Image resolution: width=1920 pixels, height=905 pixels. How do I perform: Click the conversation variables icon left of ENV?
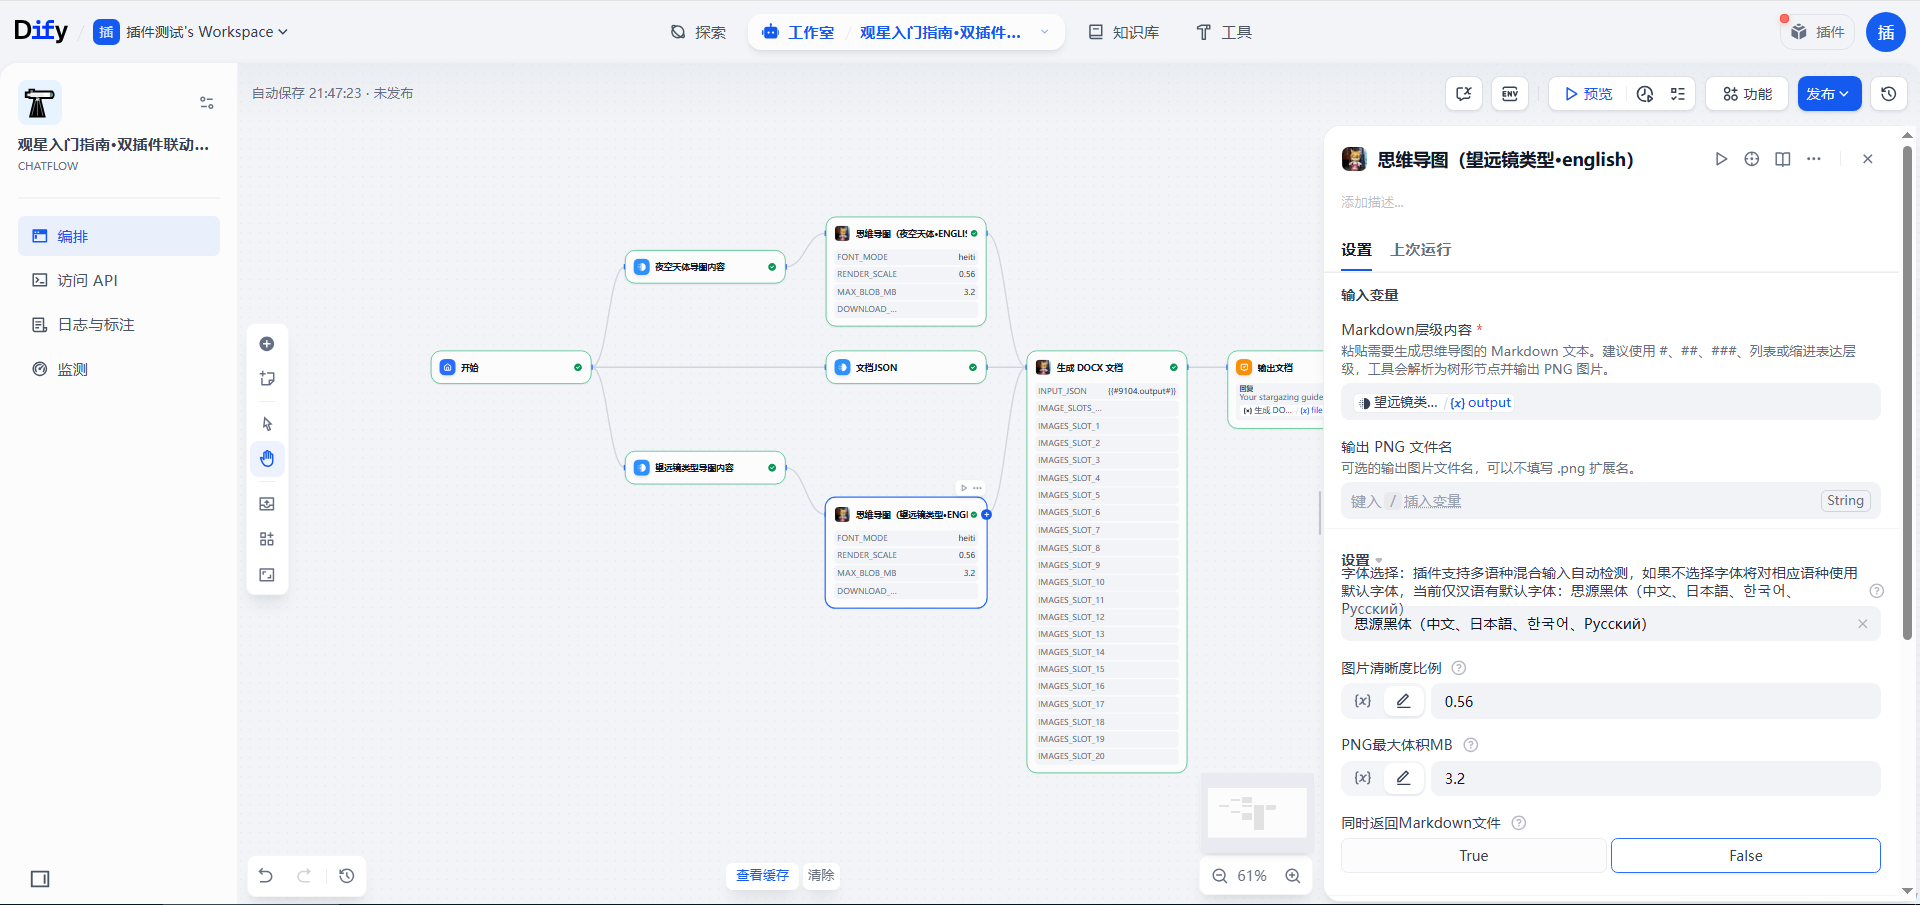tap(1464, 94)
